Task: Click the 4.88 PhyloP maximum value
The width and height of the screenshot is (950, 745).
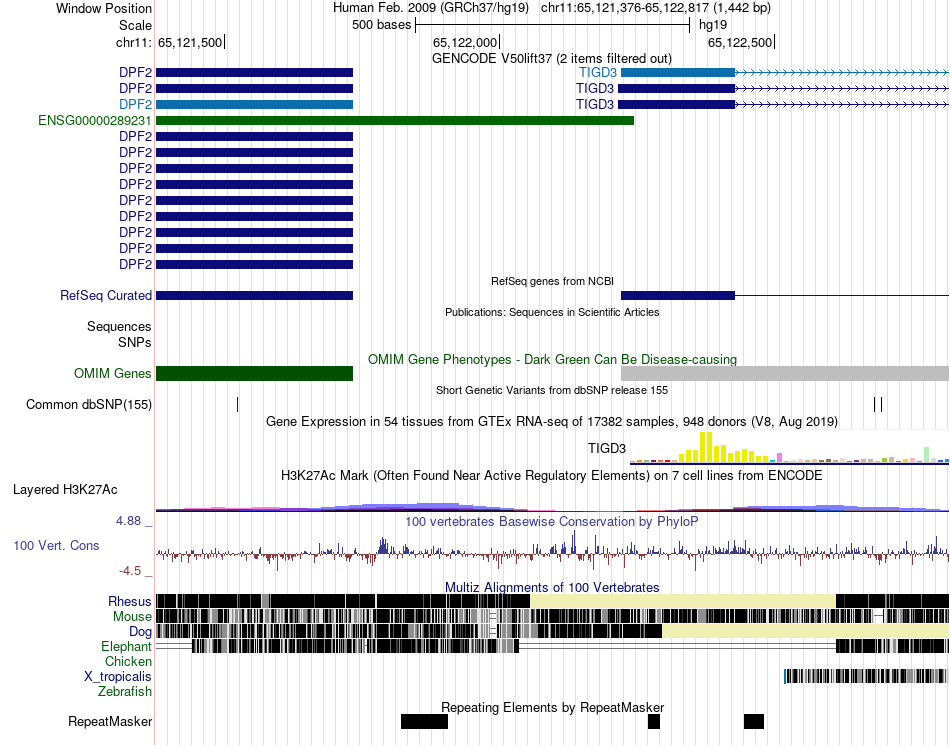Action: (128, 521)
